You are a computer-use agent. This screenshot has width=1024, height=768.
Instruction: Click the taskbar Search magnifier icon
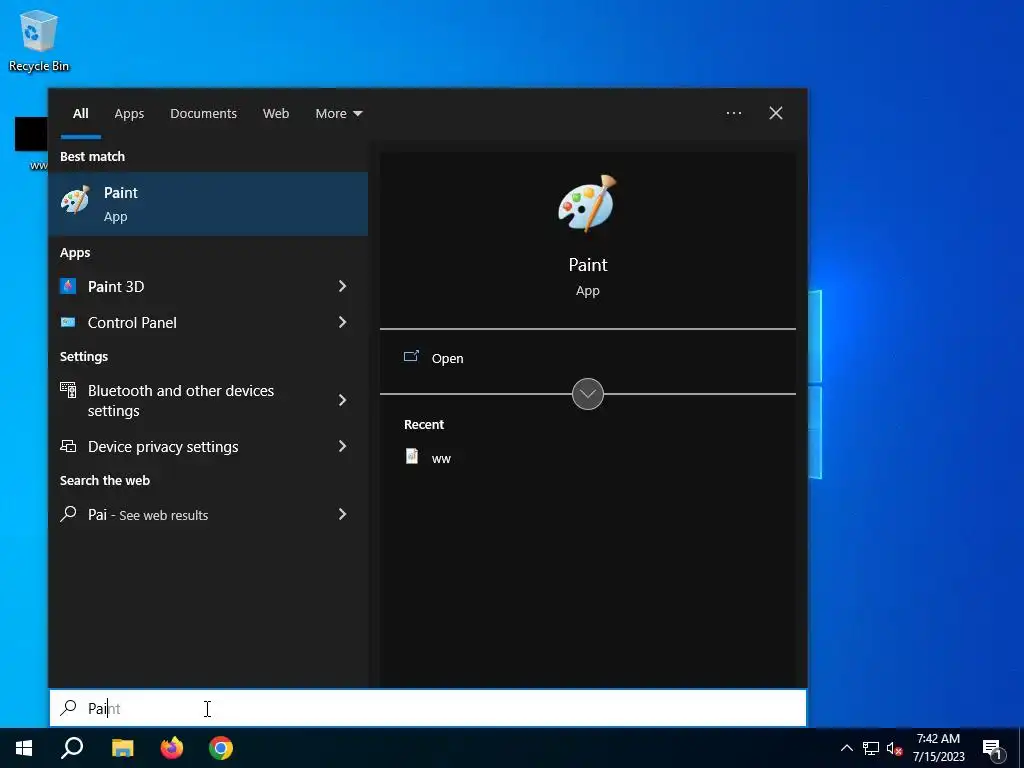[x=72, y=748]
